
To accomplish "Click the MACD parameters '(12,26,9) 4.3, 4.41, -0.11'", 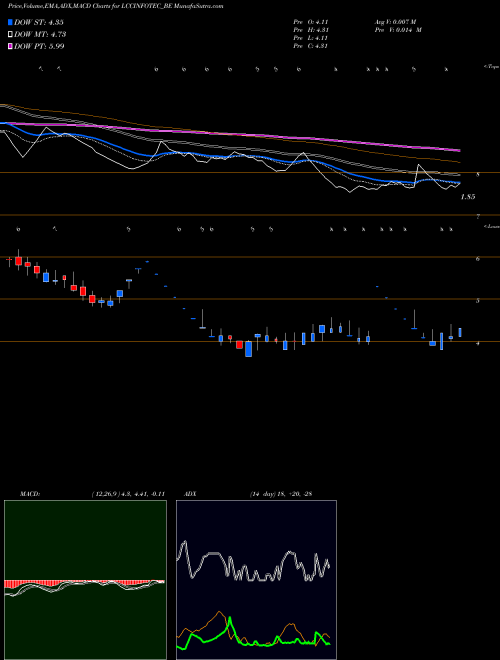I will click(x=128, y=494).
